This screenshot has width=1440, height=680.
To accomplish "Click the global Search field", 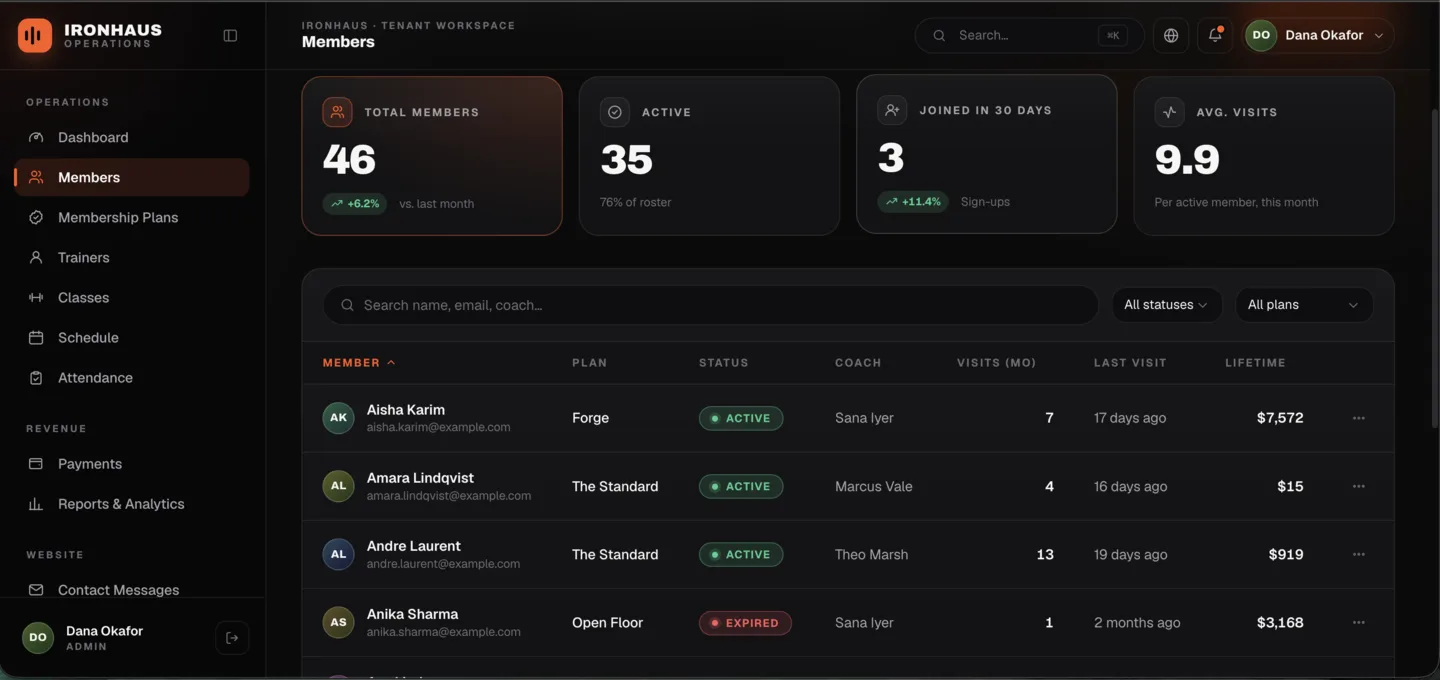I will click(x=1029, y=35).
